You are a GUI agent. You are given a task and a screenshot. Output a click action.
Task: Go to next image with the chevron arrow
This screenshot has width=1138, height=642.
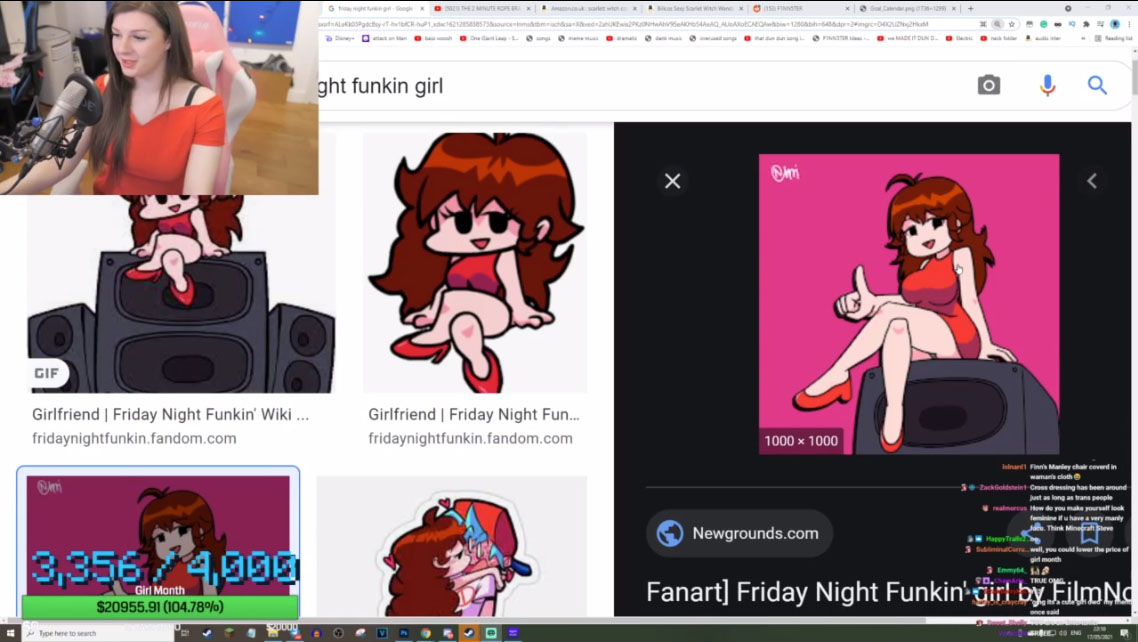point(1092,181)
